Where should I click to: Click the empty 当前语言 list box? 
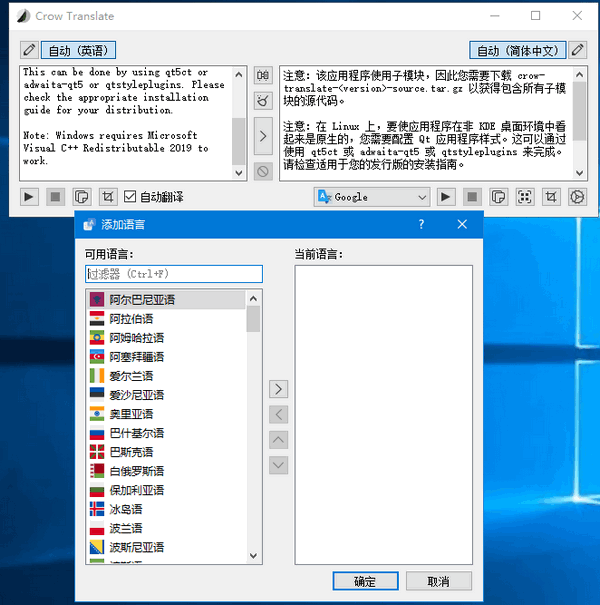point(384,415)
